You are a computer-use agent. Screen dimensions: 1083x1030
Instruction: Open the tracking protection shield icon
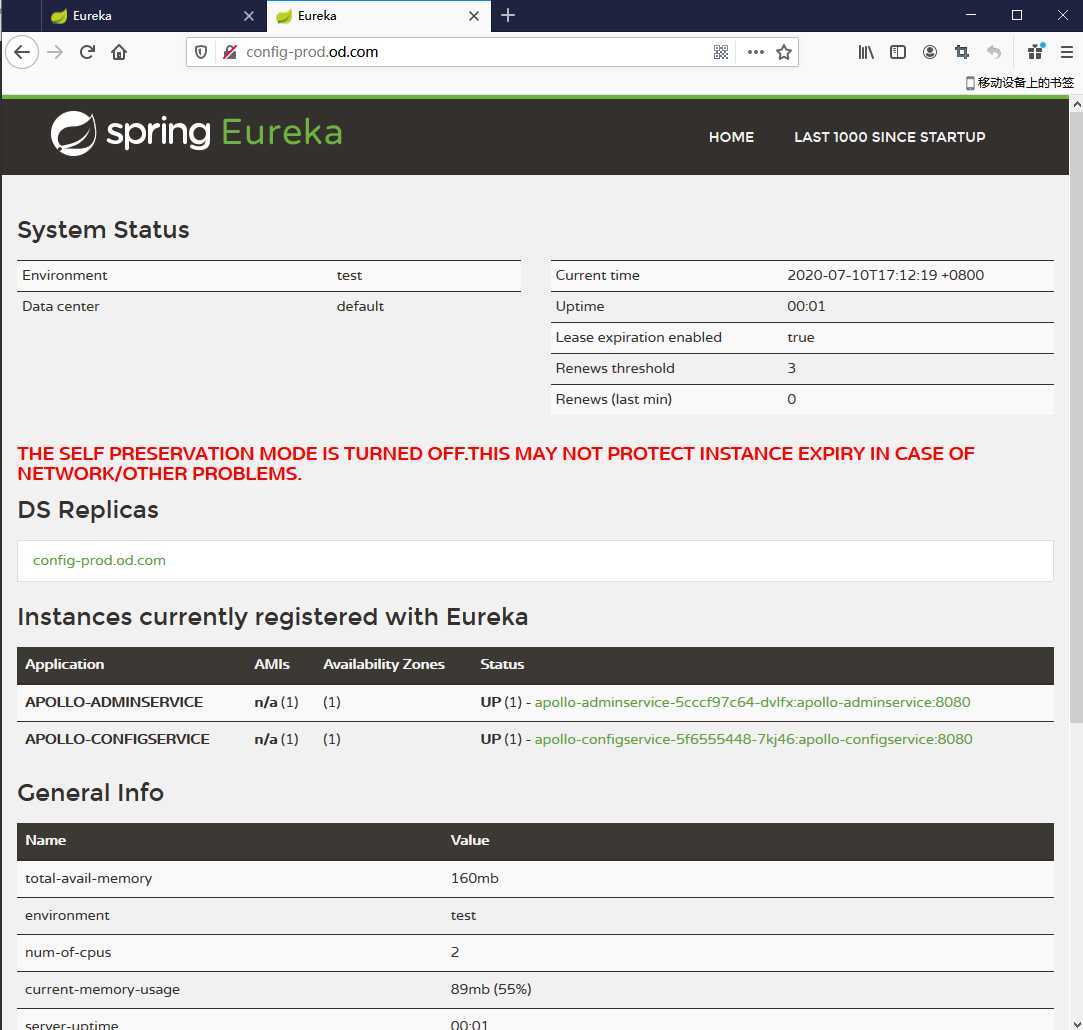[201, 52]
